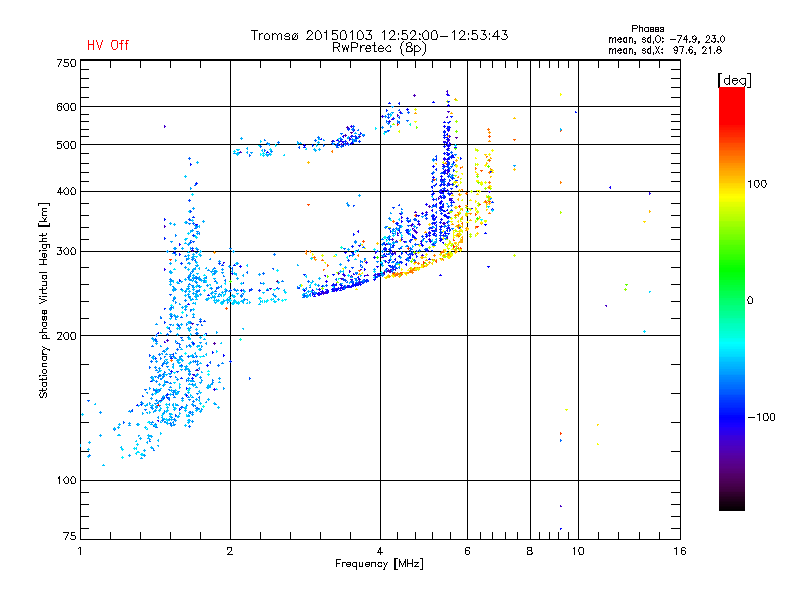Screen dimensions: 800x600
Task: Click the x-axis title 'Frequency [MHz]'
Action: pyautogui.click(x=379, y=564)
